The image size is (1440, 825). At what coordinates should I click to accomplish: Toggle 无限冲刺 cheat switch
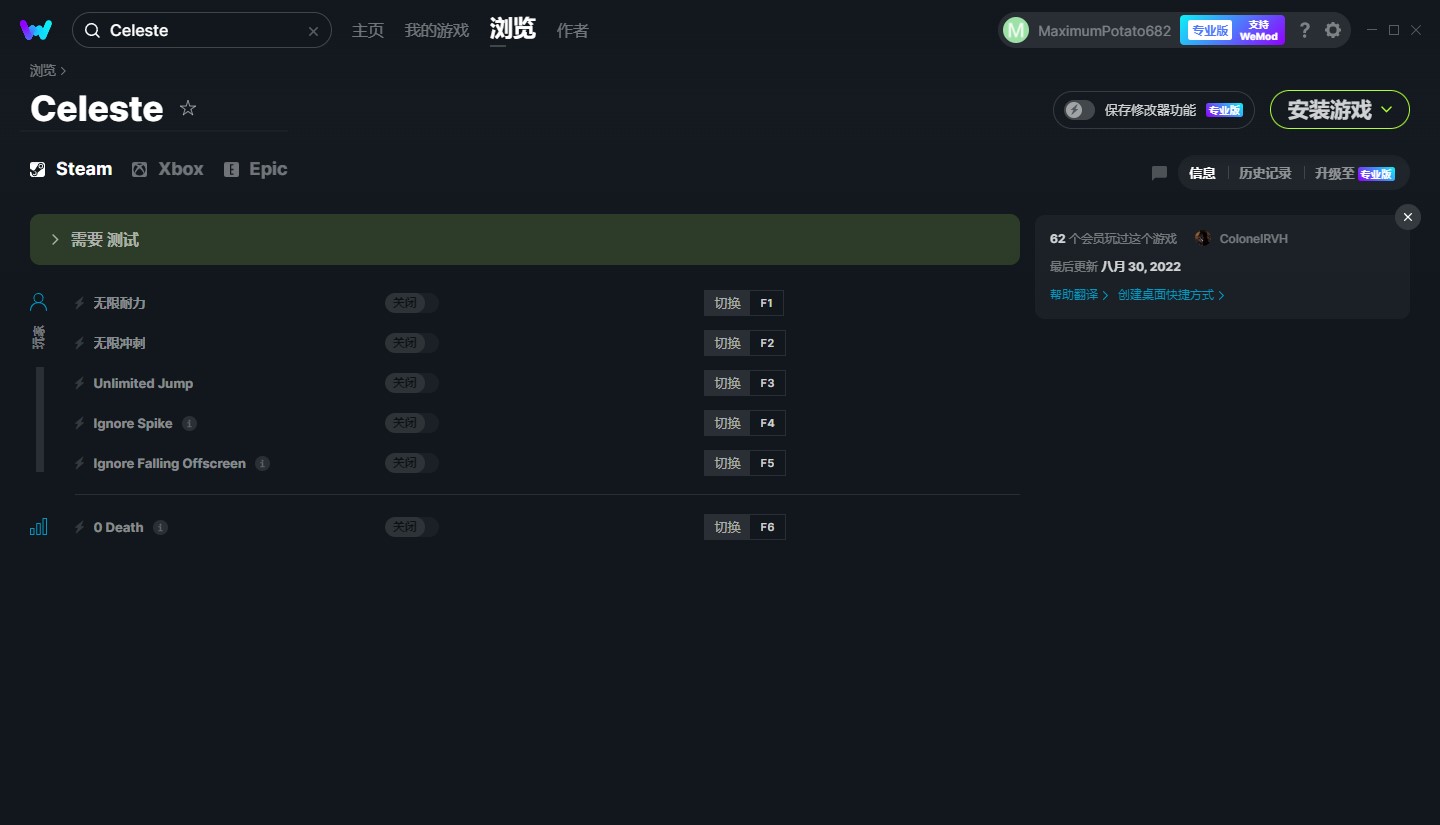pos(412,343)
